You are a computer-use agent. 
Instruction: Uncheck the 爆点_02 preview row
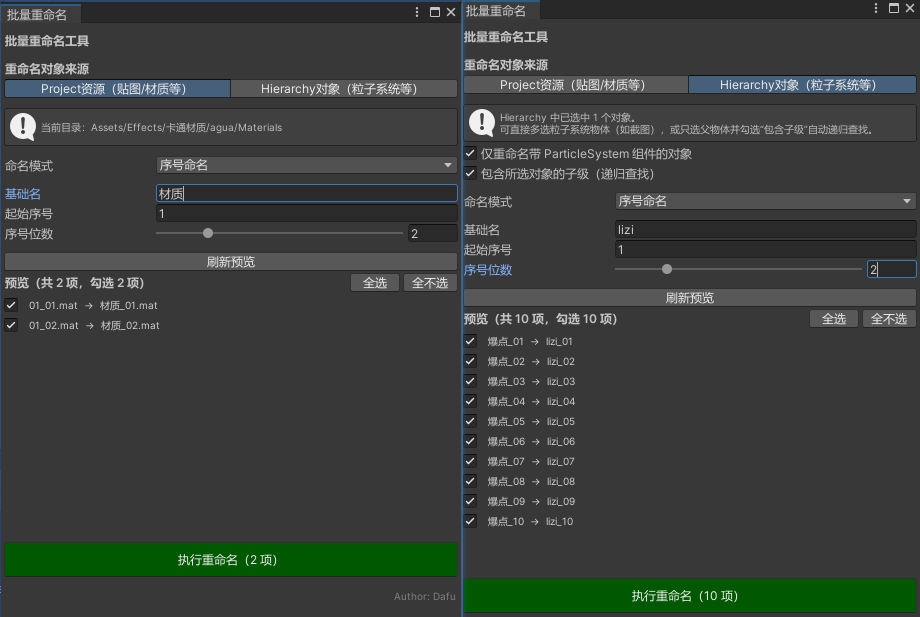tap(470, 361)
